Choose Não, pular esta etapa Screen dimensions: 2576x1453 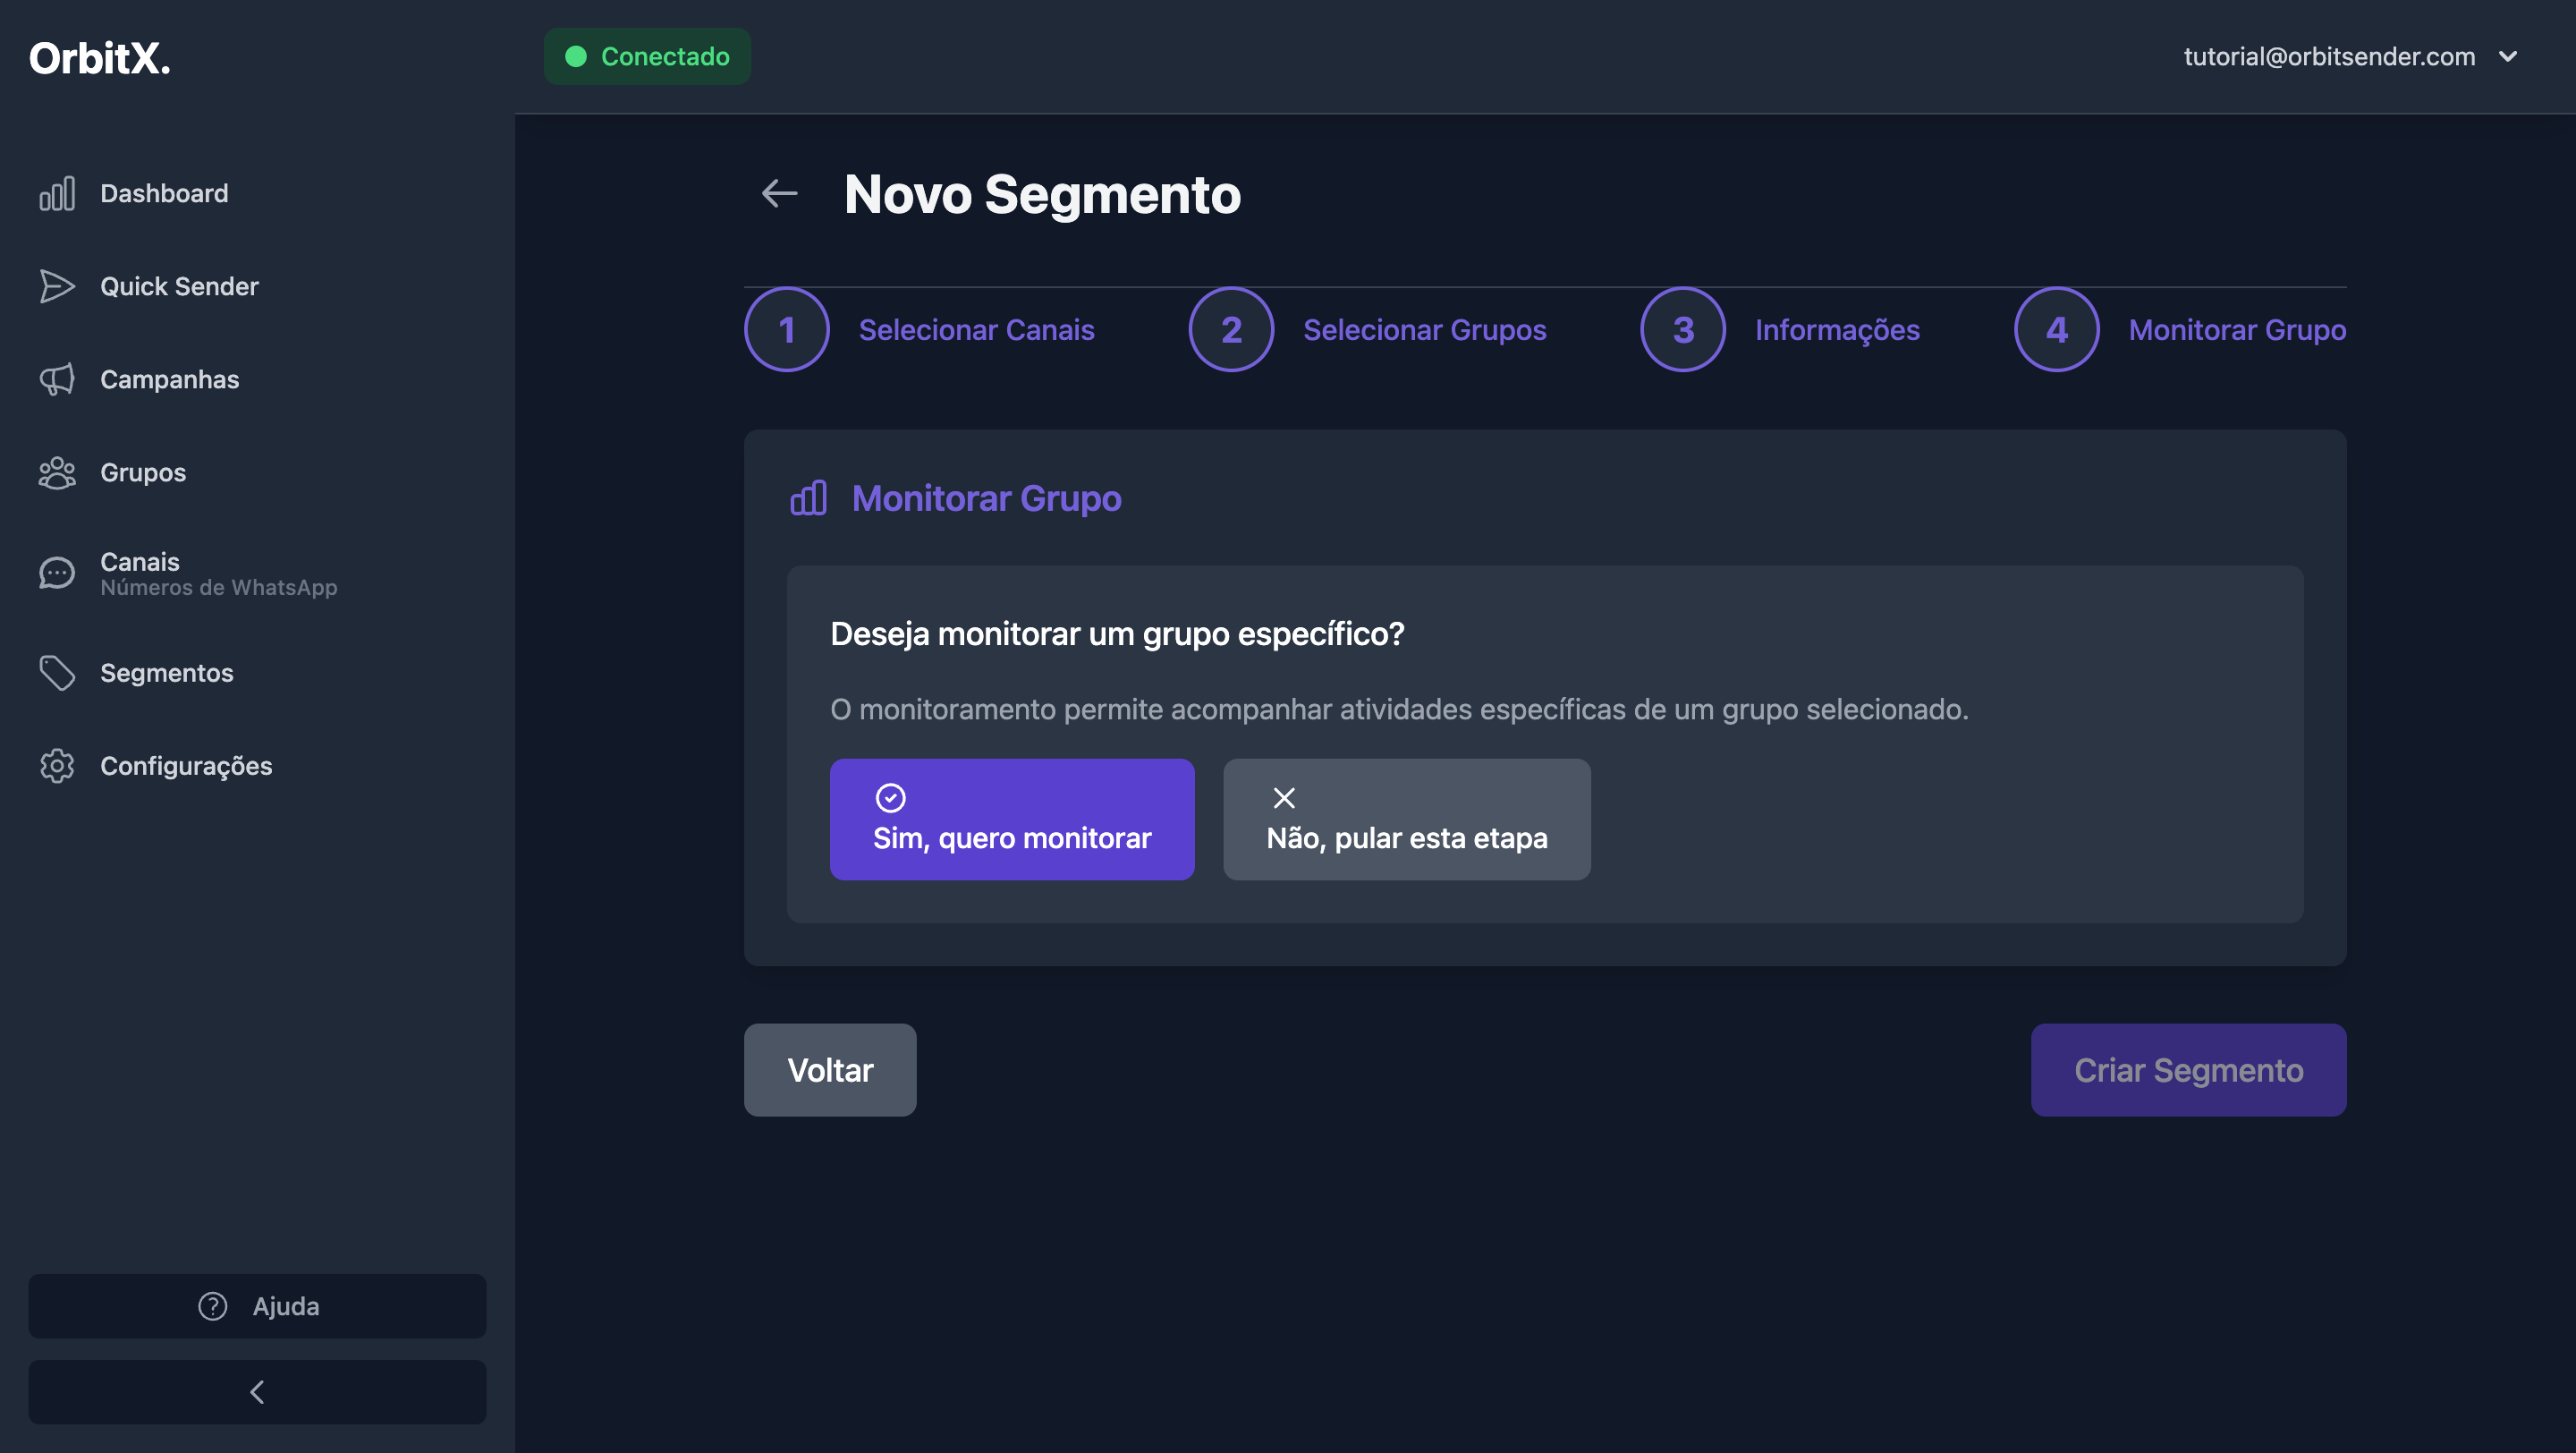[x=1406, y=819]
